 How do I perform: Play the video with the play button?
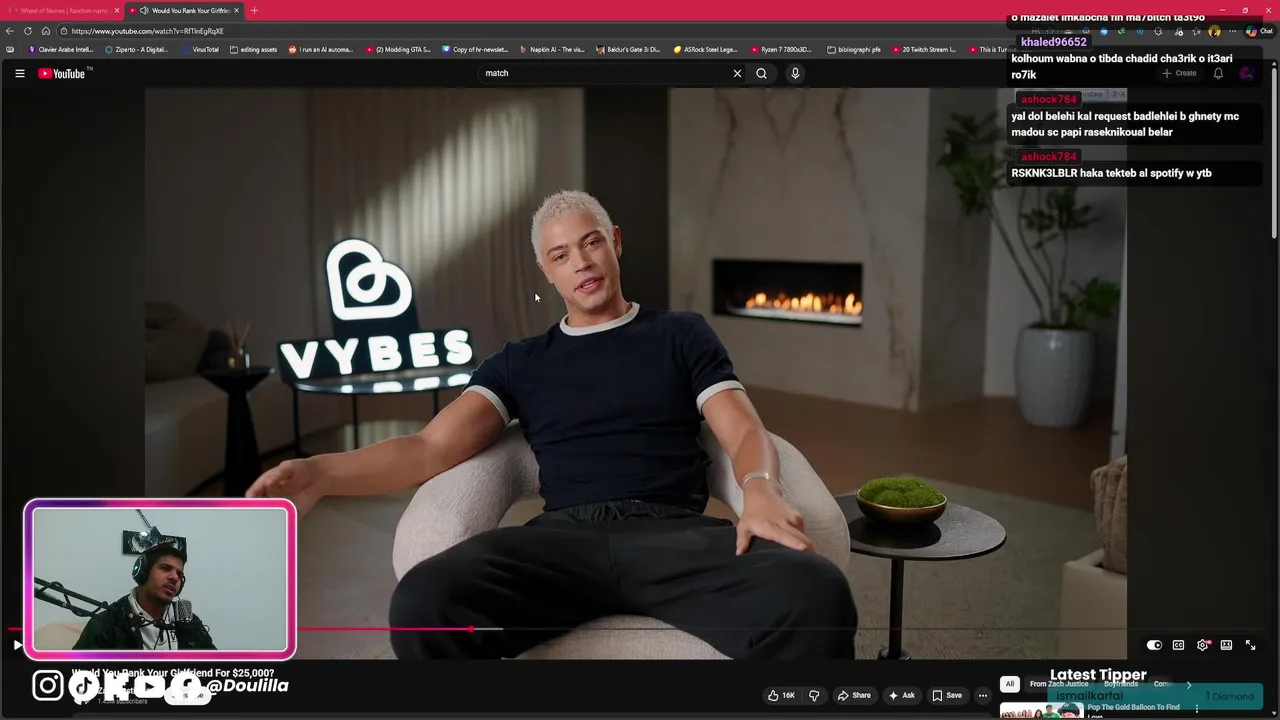[17, 645]
